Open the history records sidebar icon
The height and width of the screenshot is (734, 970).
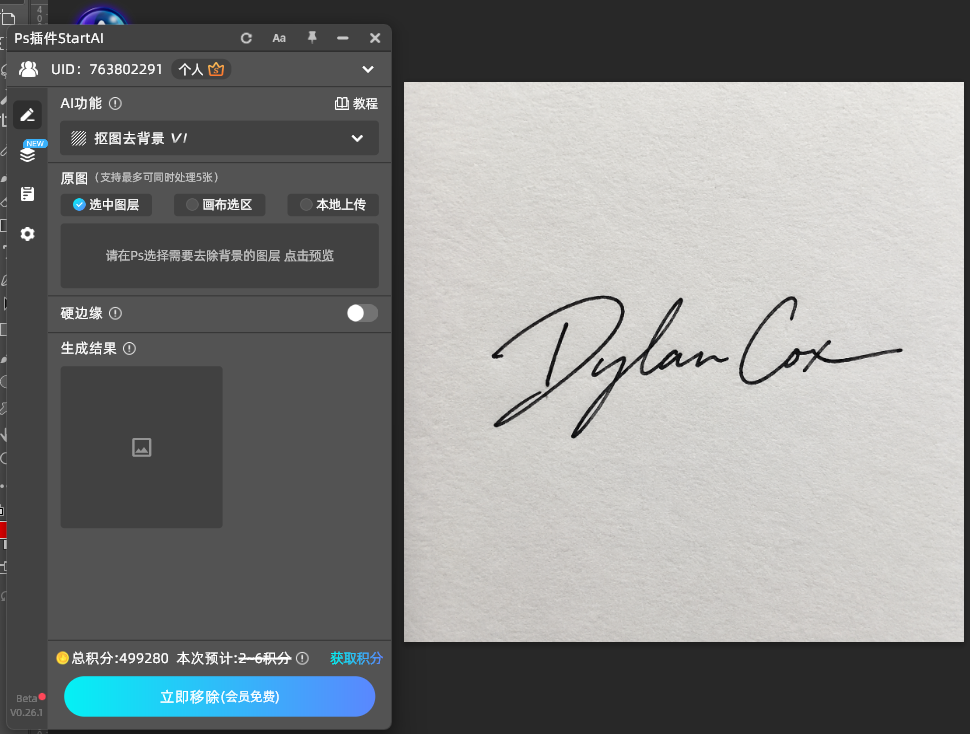[x=27, y=194]
